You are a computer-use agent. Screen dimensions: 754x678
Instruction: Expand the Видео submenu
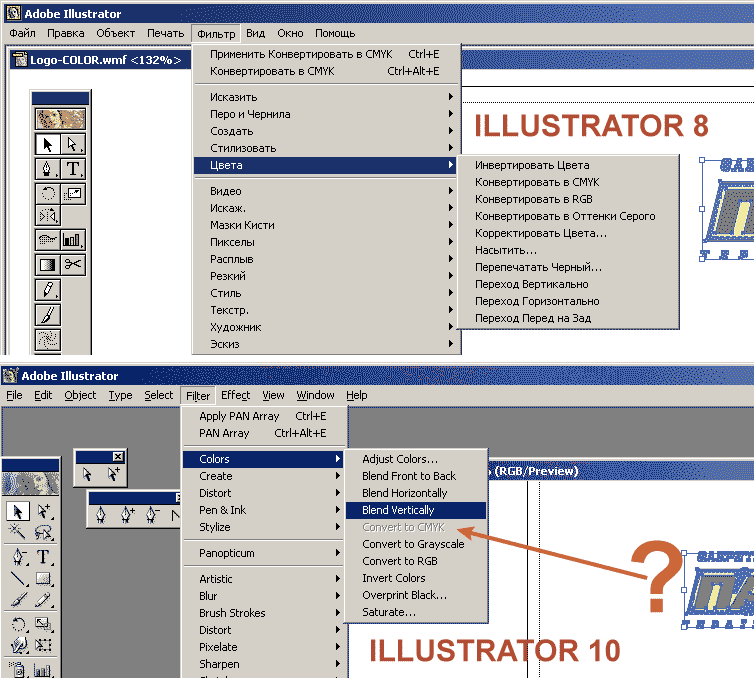tap(327, 191)
